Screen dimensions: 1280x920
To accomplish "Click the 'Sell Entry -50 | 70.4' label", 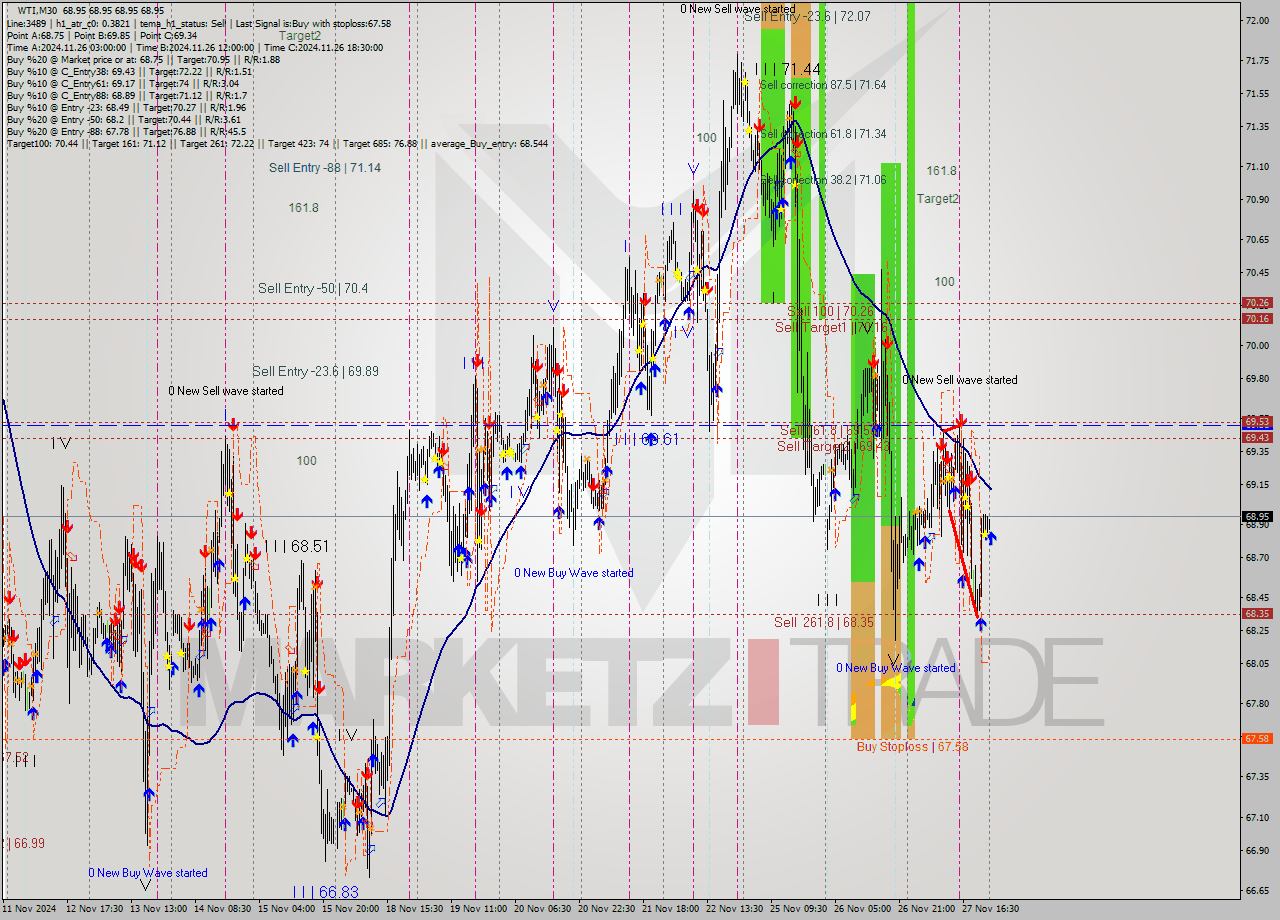I will pos(313,288).
